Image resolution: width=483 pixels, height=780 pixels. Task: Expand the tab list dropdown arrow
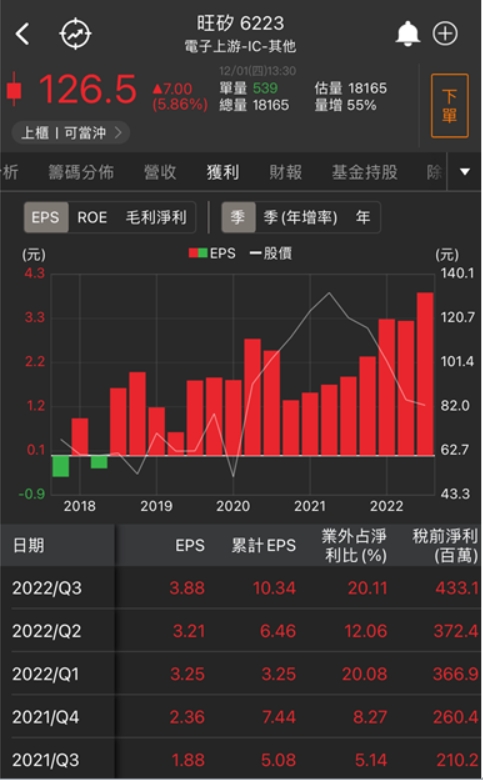pyautogui.click(x=465, y=172)
